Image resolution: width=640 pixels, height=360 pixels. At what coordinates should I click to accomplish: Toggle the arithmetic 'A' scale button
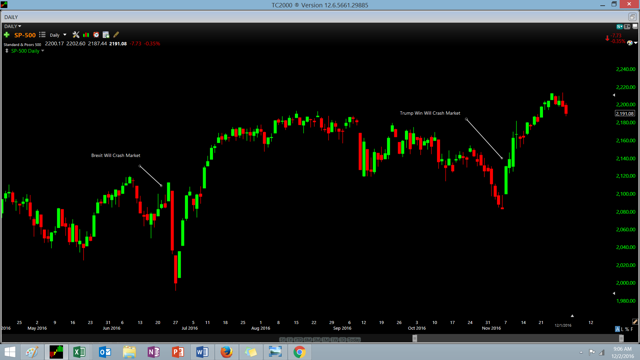618,329
